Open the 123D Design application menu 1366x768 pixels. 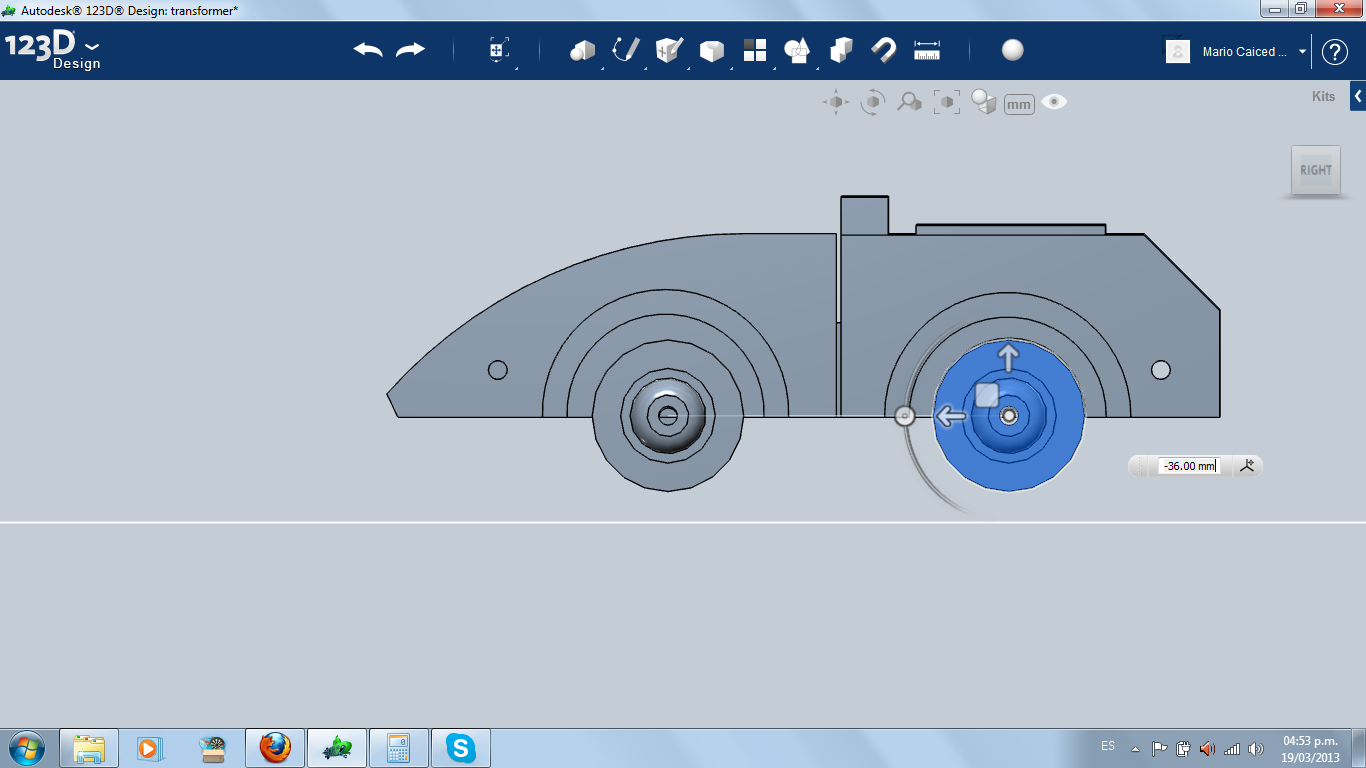click(x=53, y=50)
